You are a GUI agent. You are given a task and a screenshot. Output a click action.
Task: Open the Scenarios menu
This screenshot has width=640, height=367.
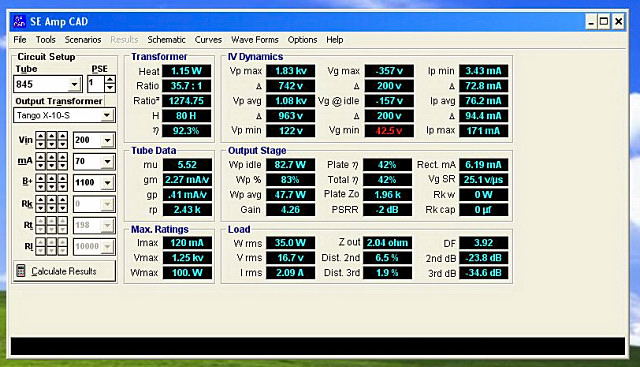pos(83,40)
